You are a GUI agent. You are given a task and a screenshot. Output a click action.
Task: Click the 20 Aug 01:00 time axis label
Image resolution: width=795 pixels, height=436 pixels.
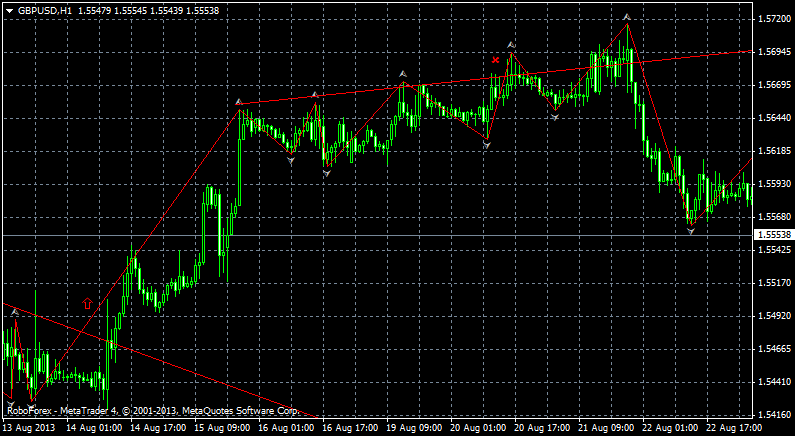coord(479,428)
